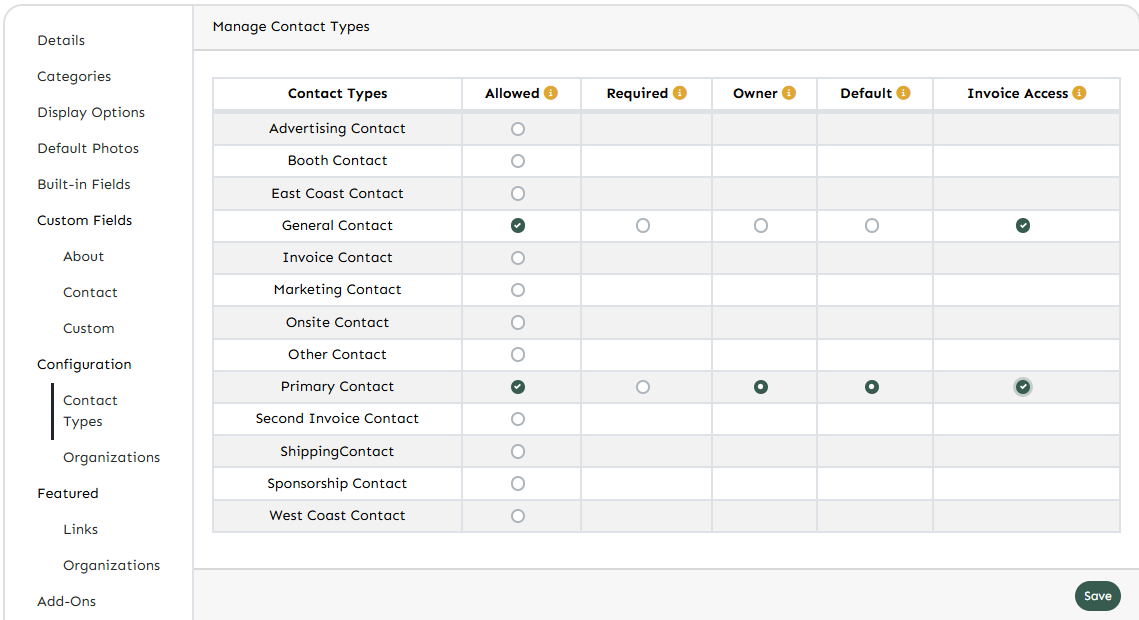Go to Built-in Fields page
1139x620 pixels.
(x=84, y=184)
